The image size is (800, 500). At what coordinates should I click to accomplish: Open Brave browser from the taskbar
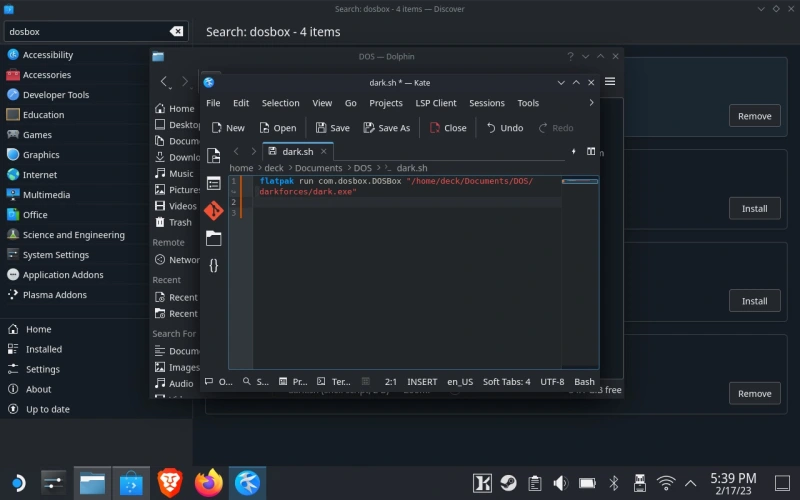[170, 483]
